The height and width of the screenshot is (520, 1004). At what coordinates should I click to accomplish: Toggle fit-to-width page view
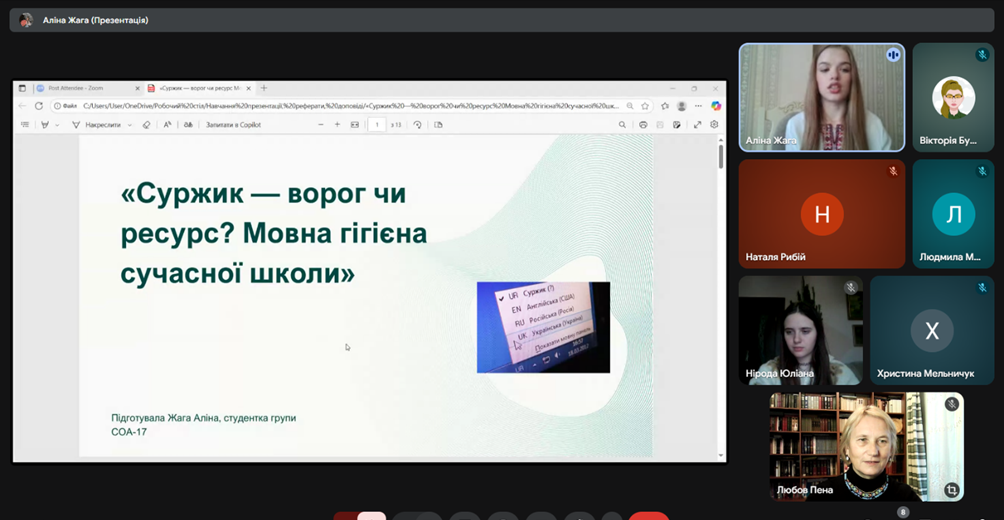pyautogui.click(x=354, y=125)
